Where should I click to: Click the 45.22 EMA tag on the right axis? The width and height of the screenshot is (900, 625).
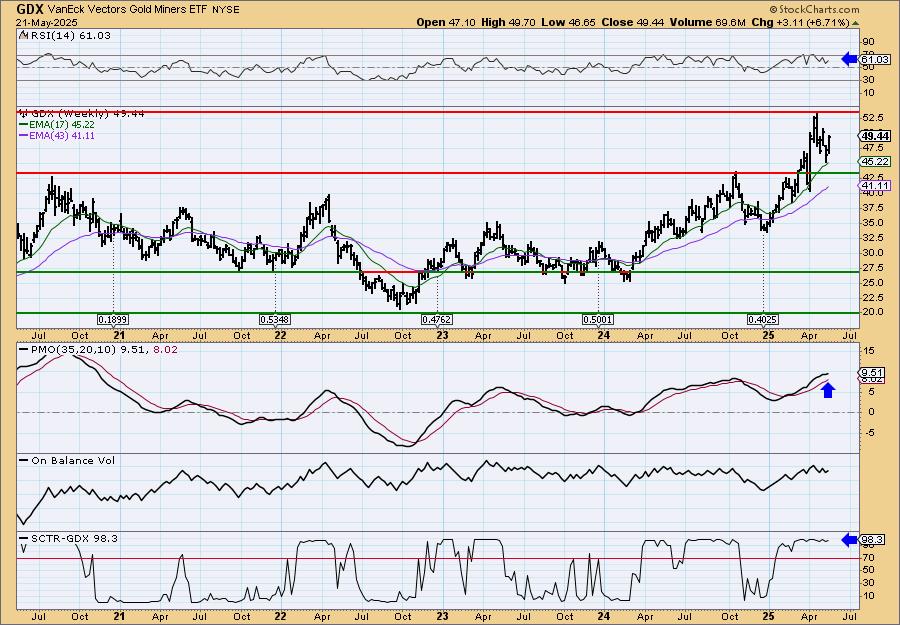(875, 162)
